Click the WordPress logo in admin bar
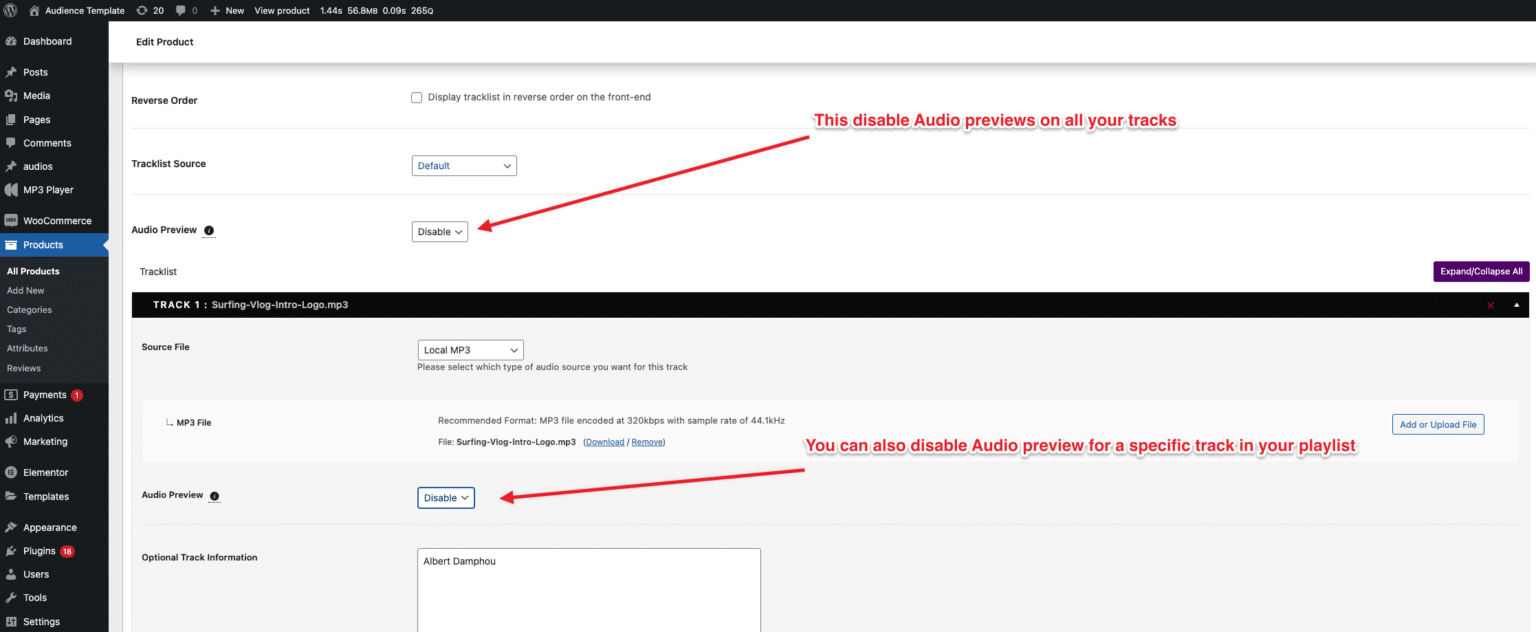Screen dimensions: 1536x632 (x=10, y=10)
